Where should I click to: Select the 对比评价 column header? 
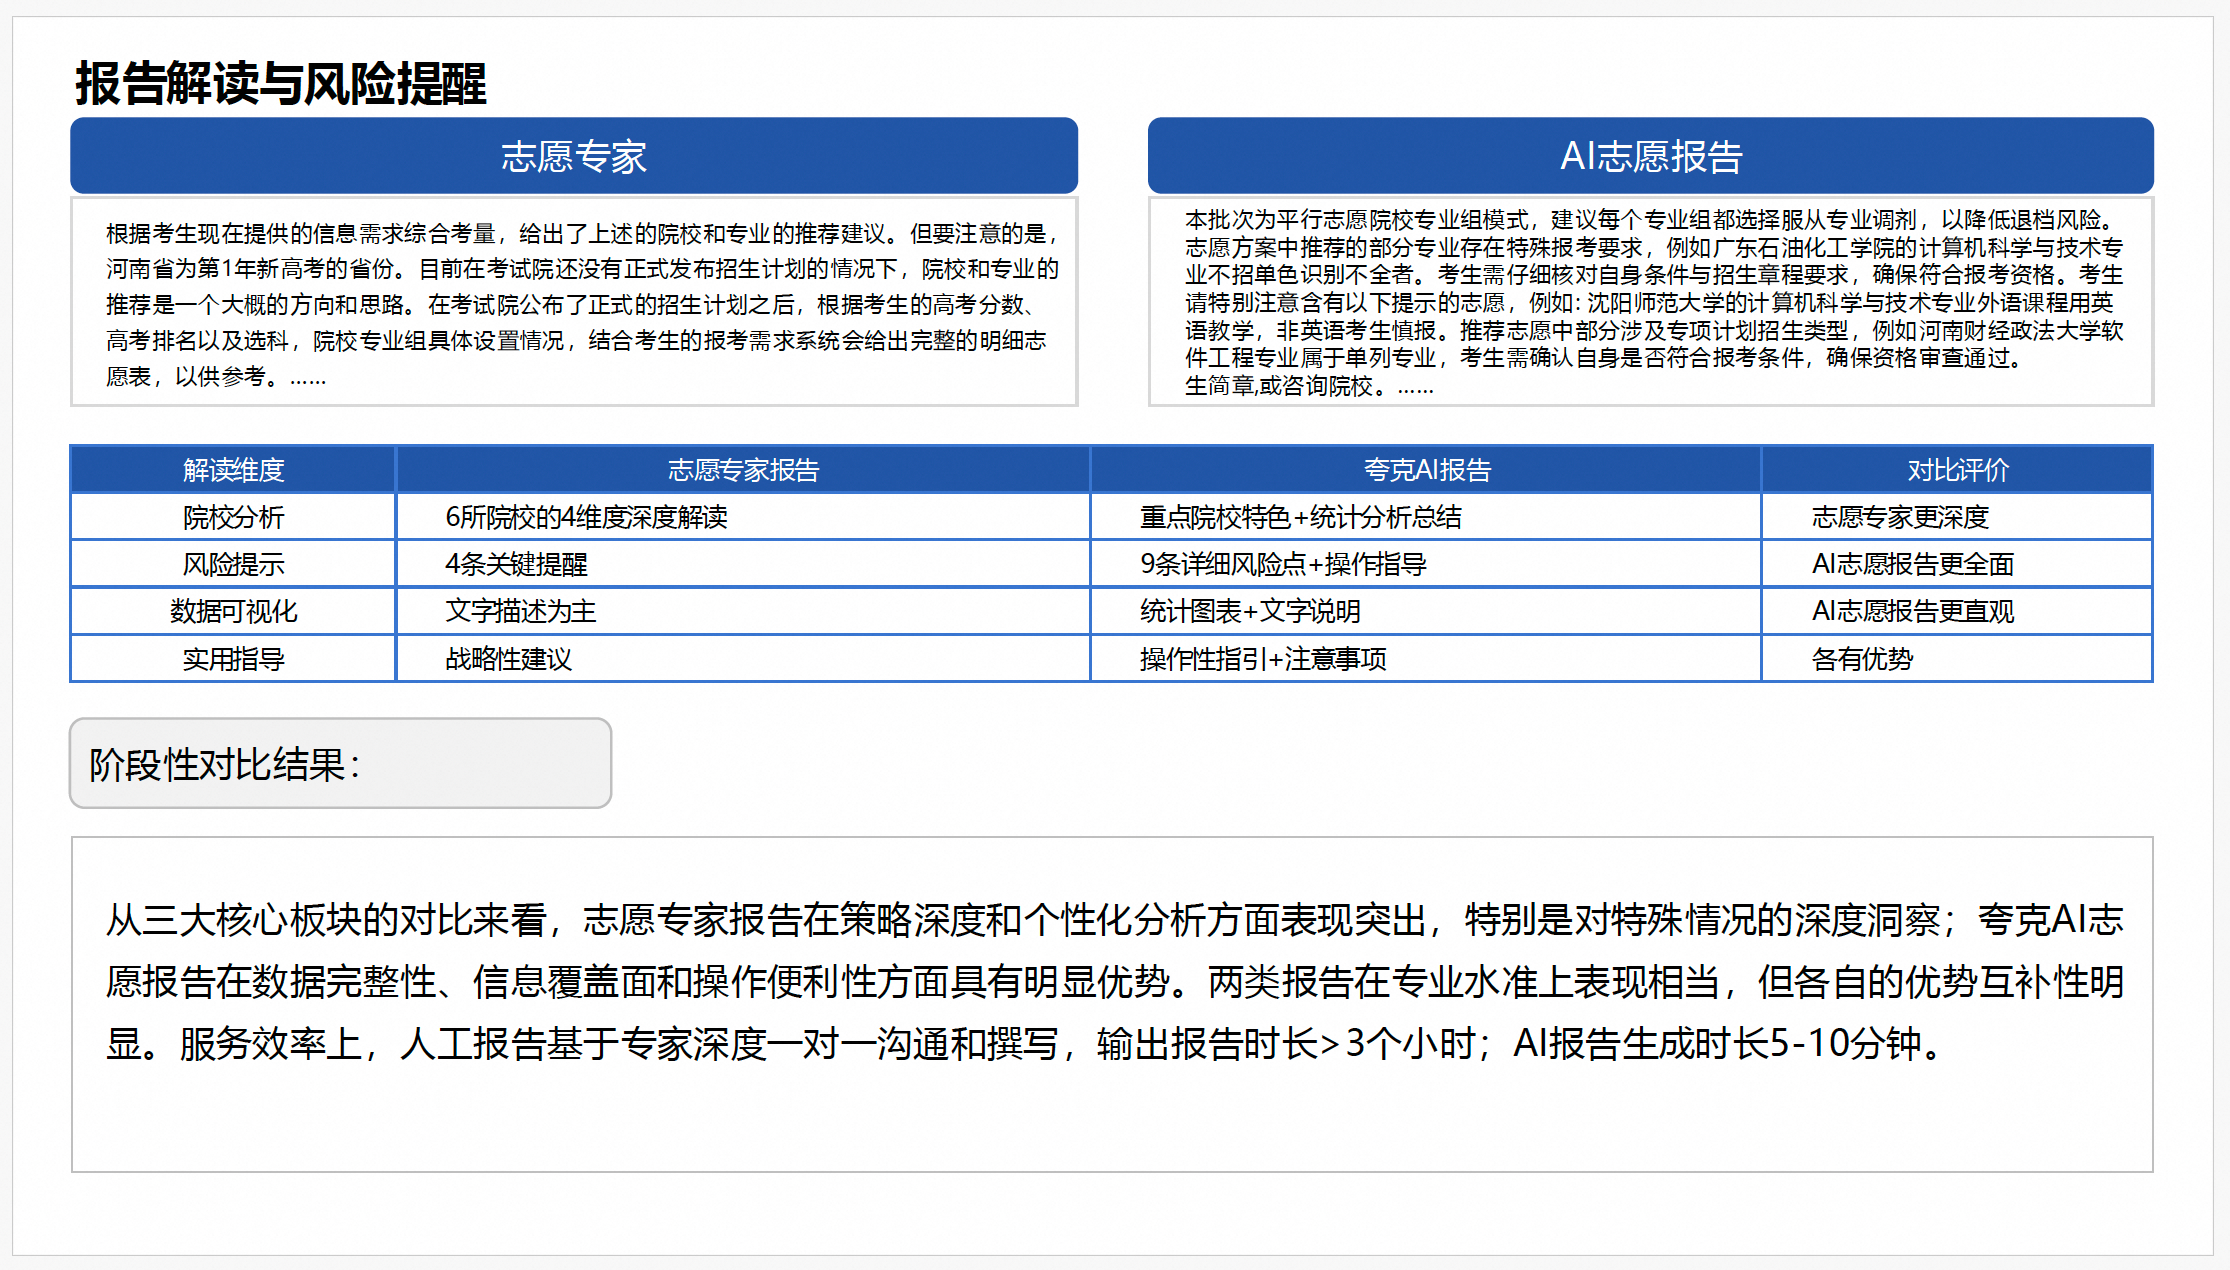pyautogui.click(x=1957, y=469)
